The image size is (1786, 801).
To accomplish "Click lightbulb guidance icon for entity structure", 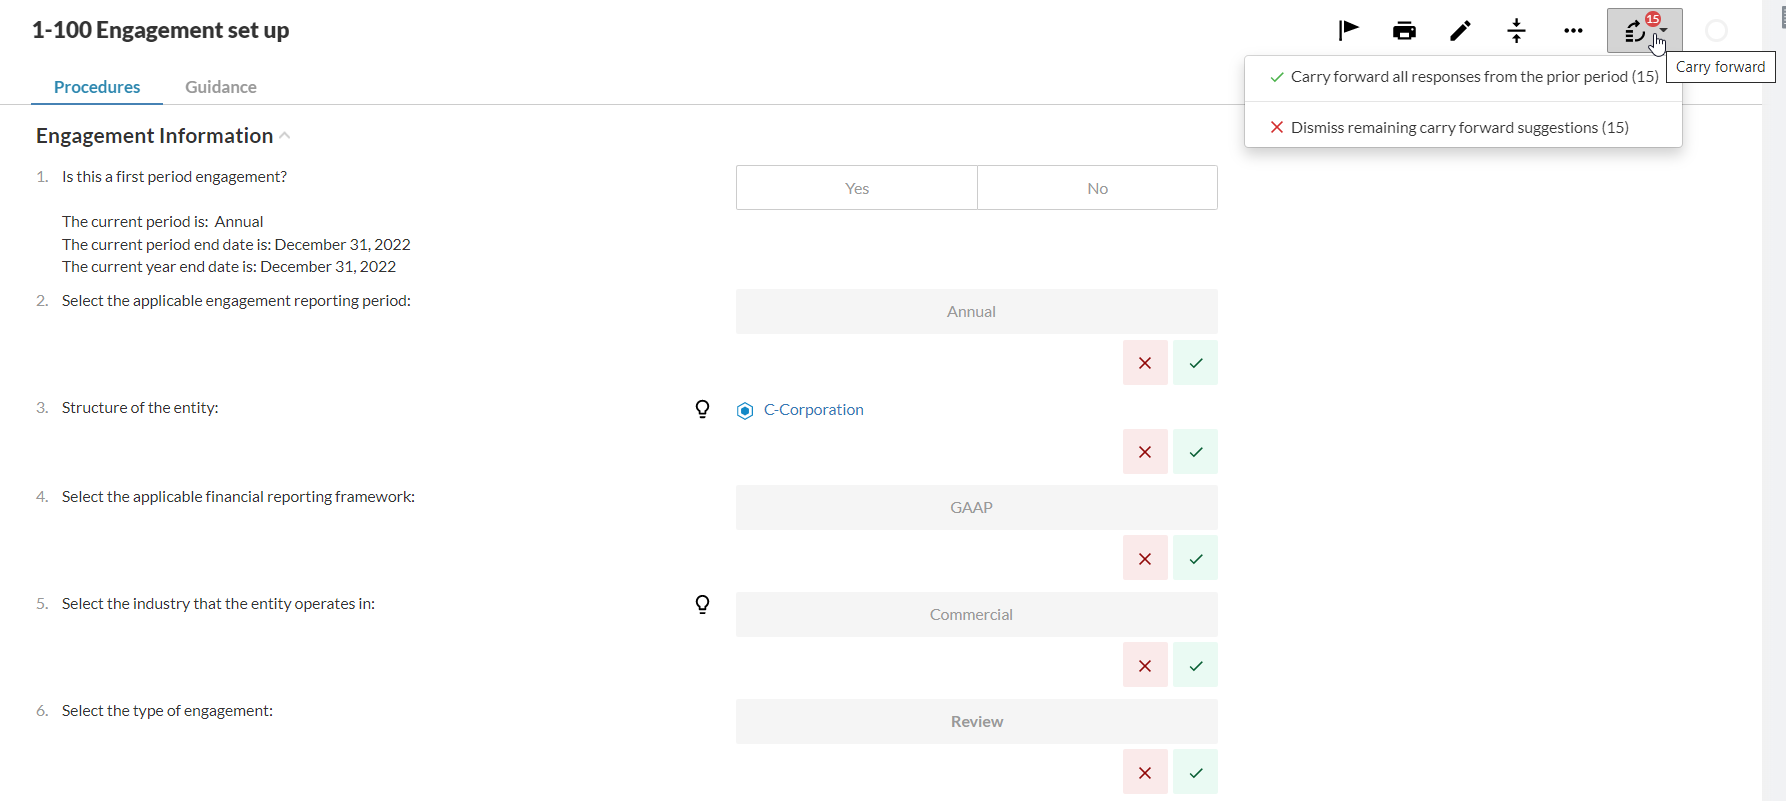I will click(703, 409).
